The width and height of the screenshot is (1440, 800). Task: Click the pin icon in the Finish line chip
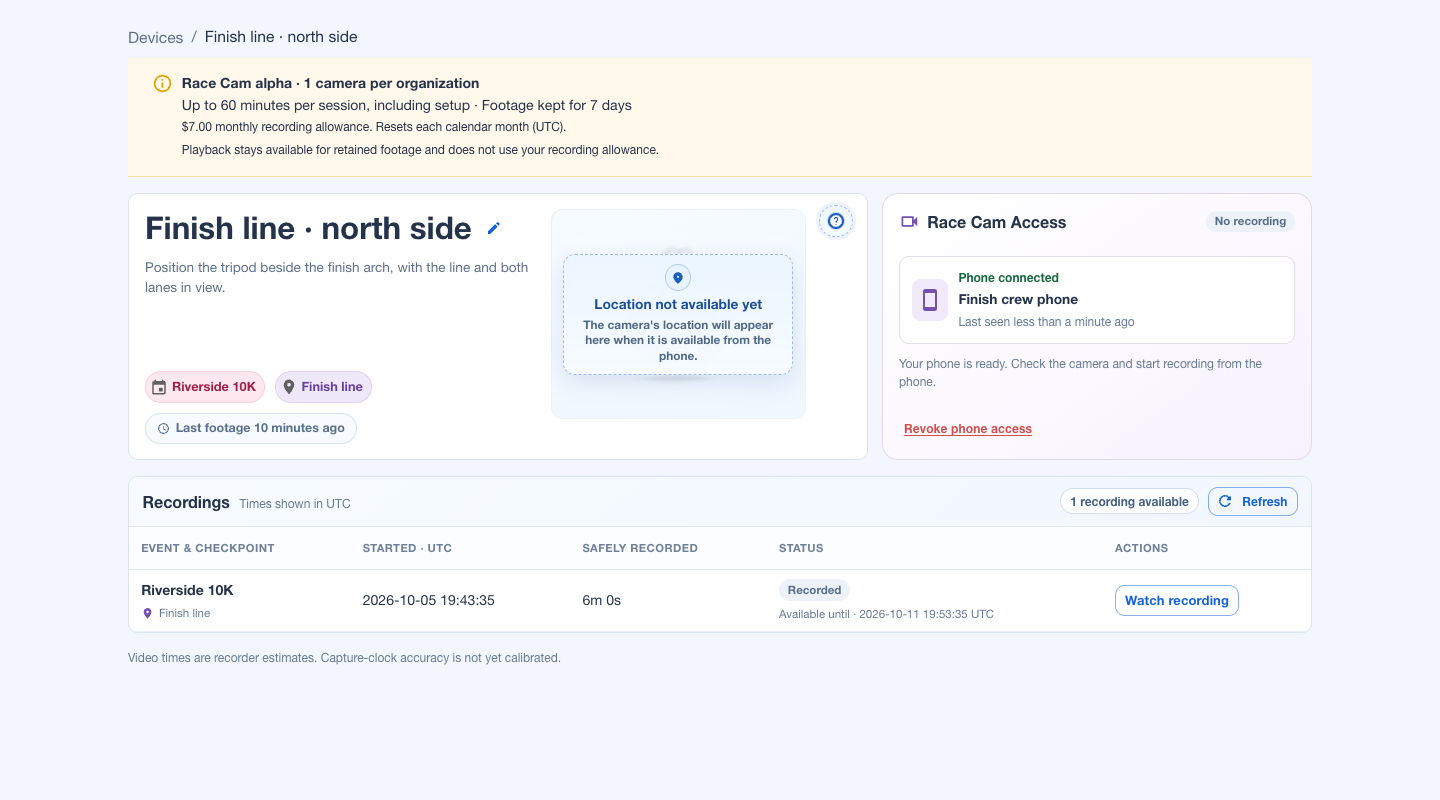pyautogui.click(x=289, y=387)
